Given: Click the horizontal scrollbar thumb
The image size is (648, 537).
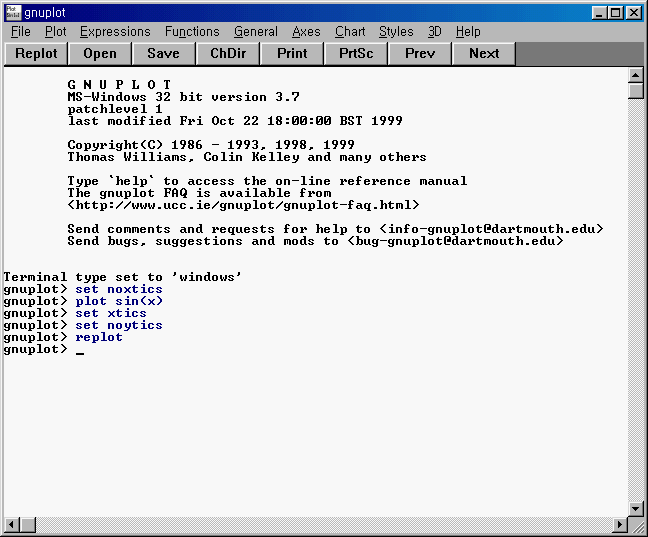Looking at the screenshot, I should [x=28, y=525].
